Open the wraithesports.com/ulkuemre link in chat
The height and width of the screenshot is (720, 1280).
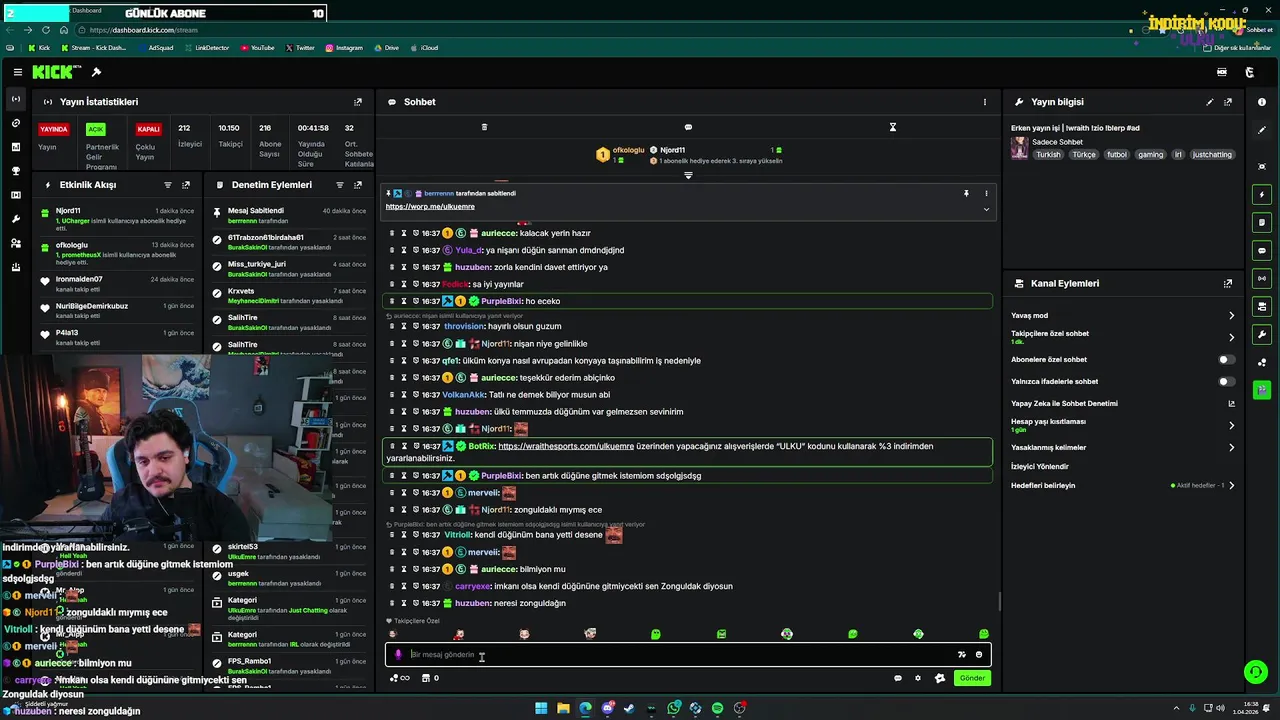pos(566,446)
